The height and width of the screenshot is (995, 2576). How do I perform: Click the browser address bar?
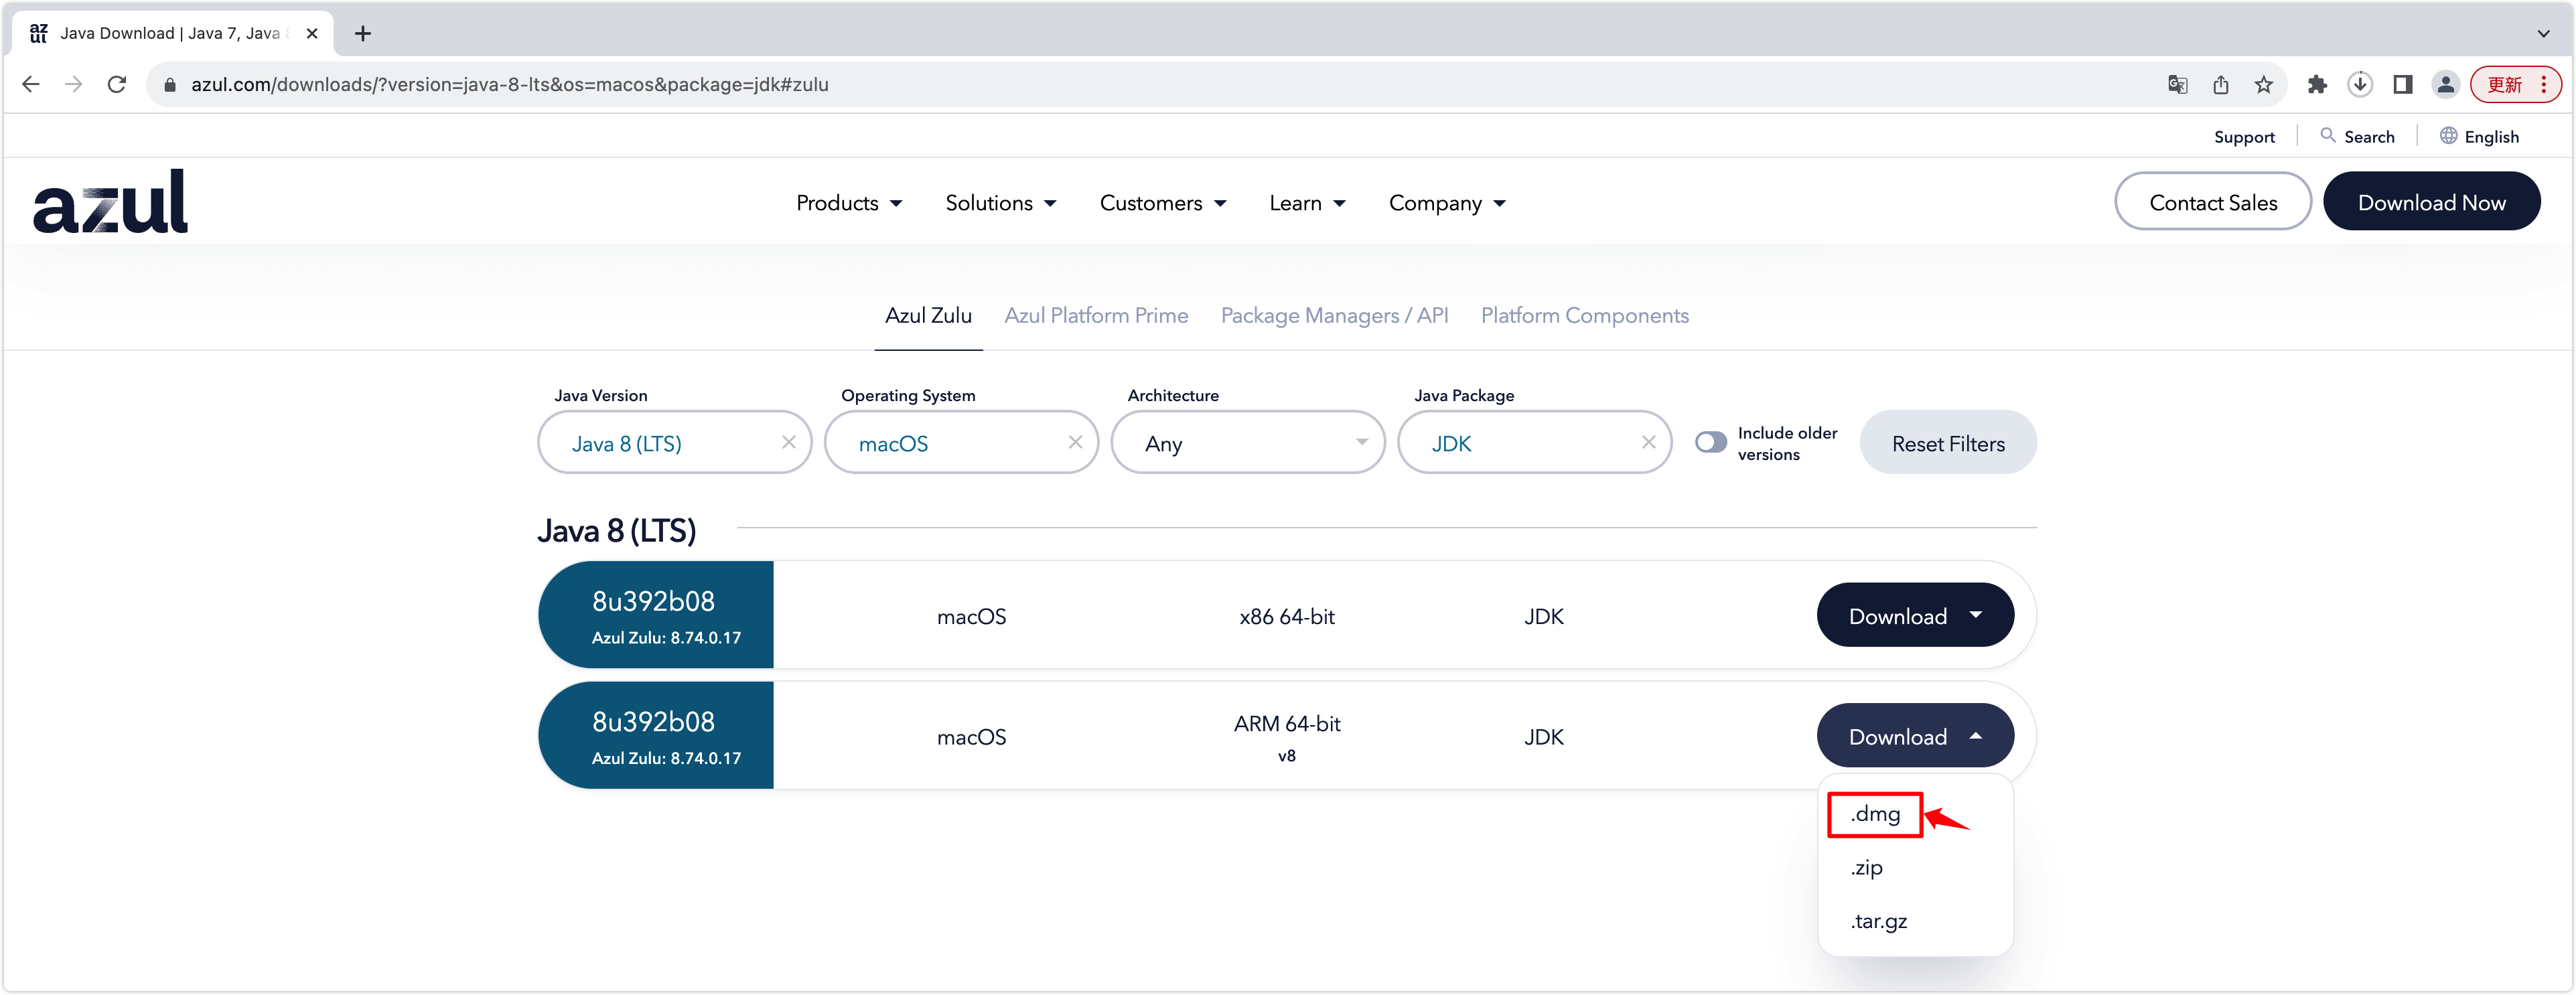coord(1100,85)
